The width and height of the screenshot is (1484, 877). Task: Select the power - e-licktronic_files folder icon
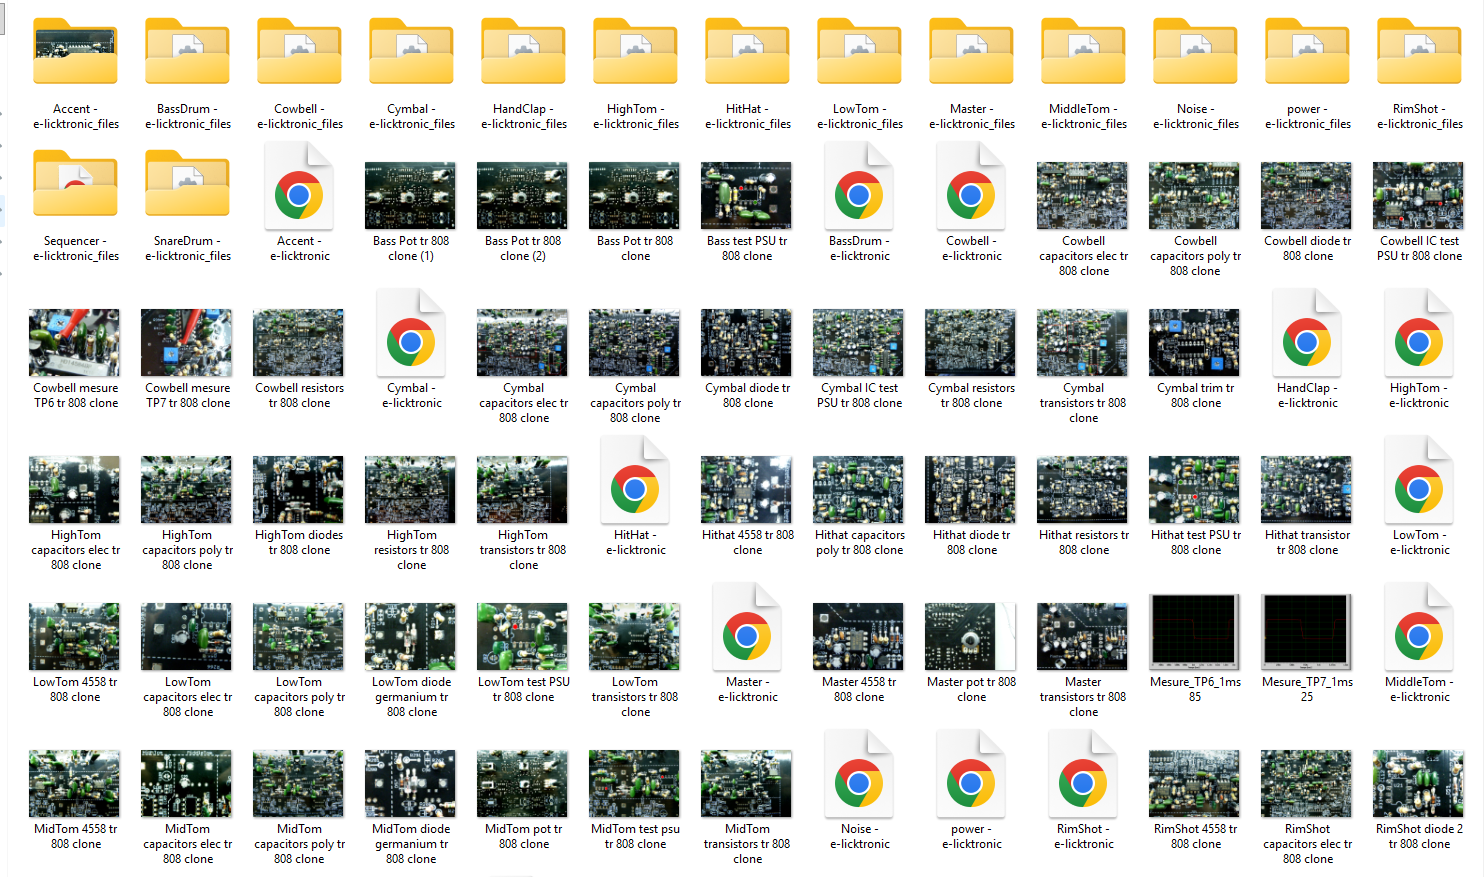tap(1308, 51)
